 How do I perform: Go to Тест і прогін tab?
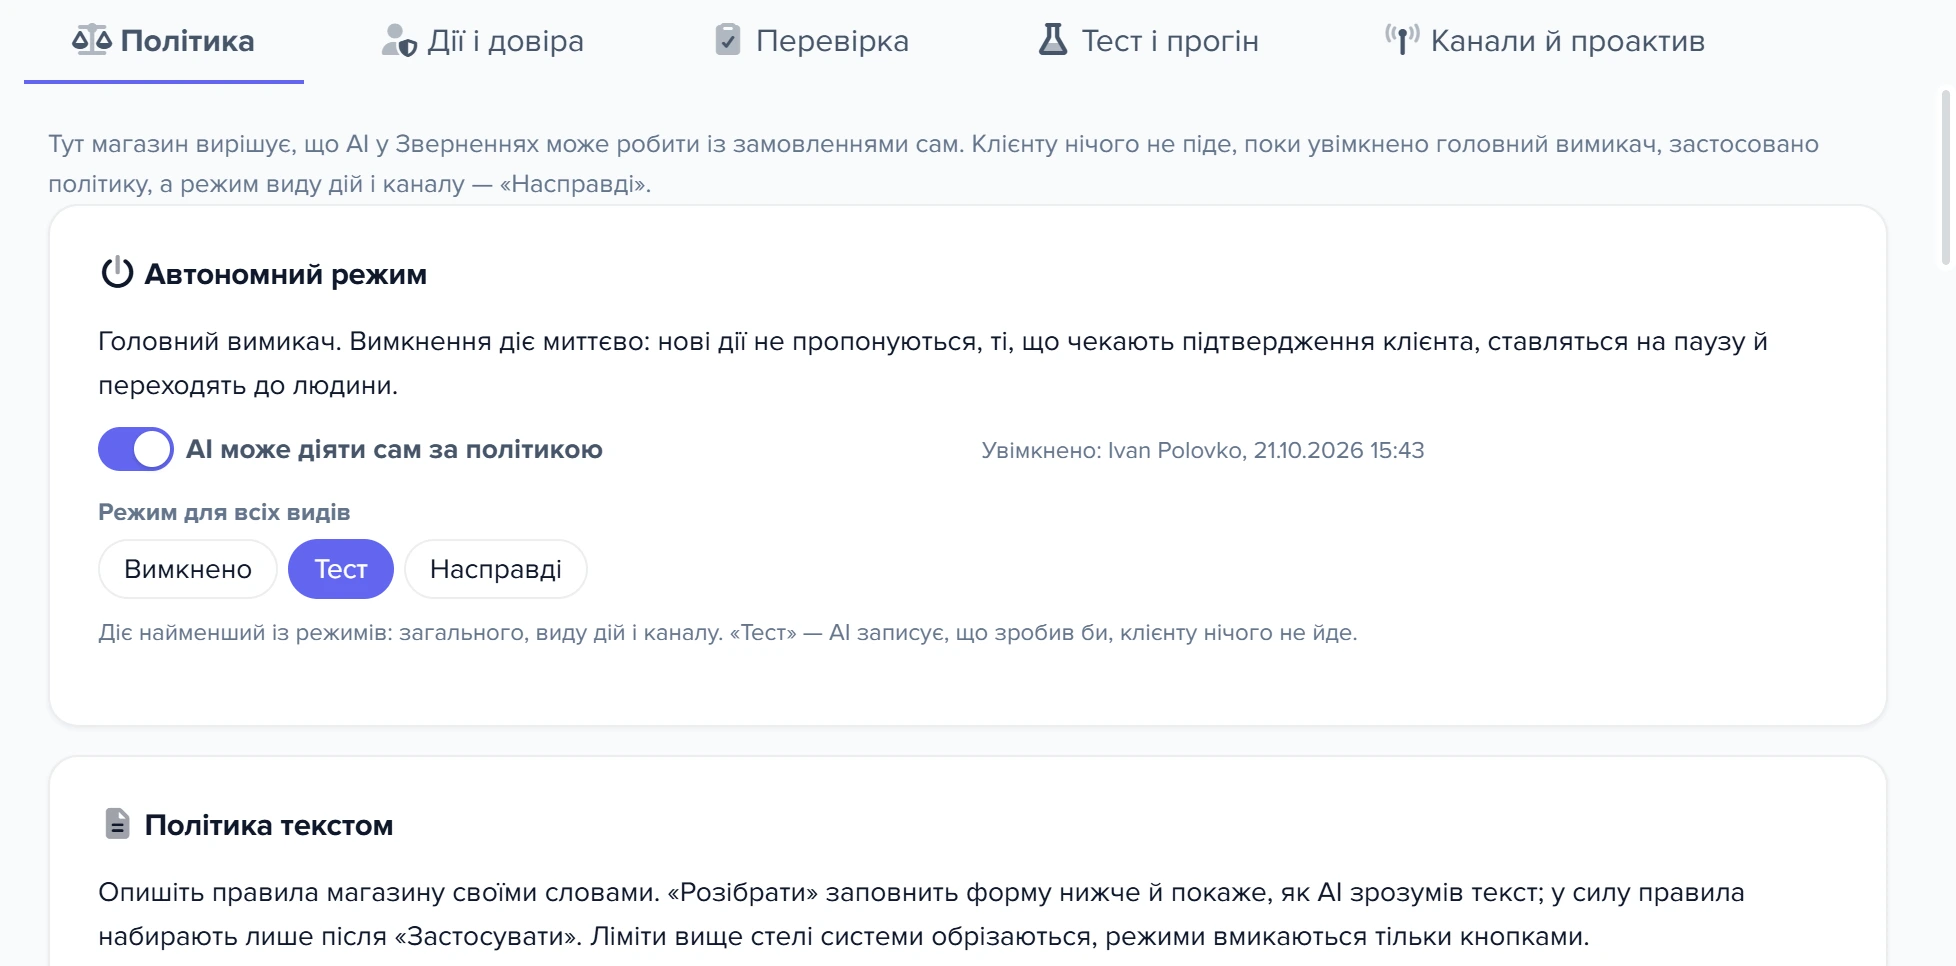[1148, 41]
